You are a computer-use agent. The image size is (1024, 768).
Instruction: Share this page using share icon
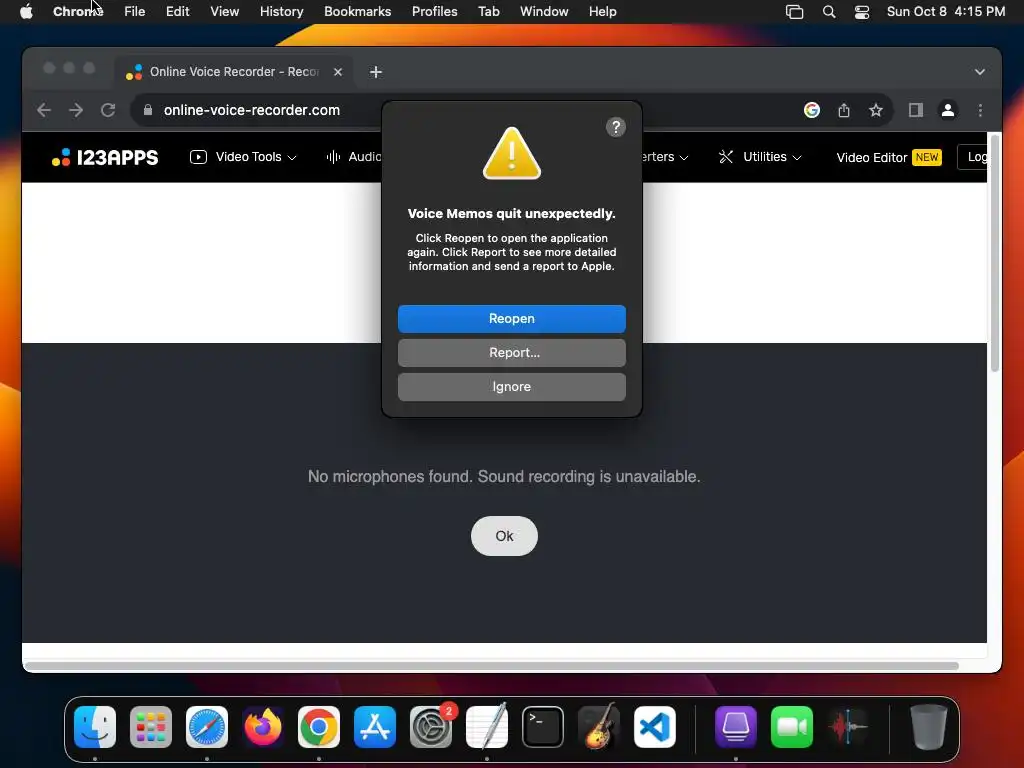[844, 110]
